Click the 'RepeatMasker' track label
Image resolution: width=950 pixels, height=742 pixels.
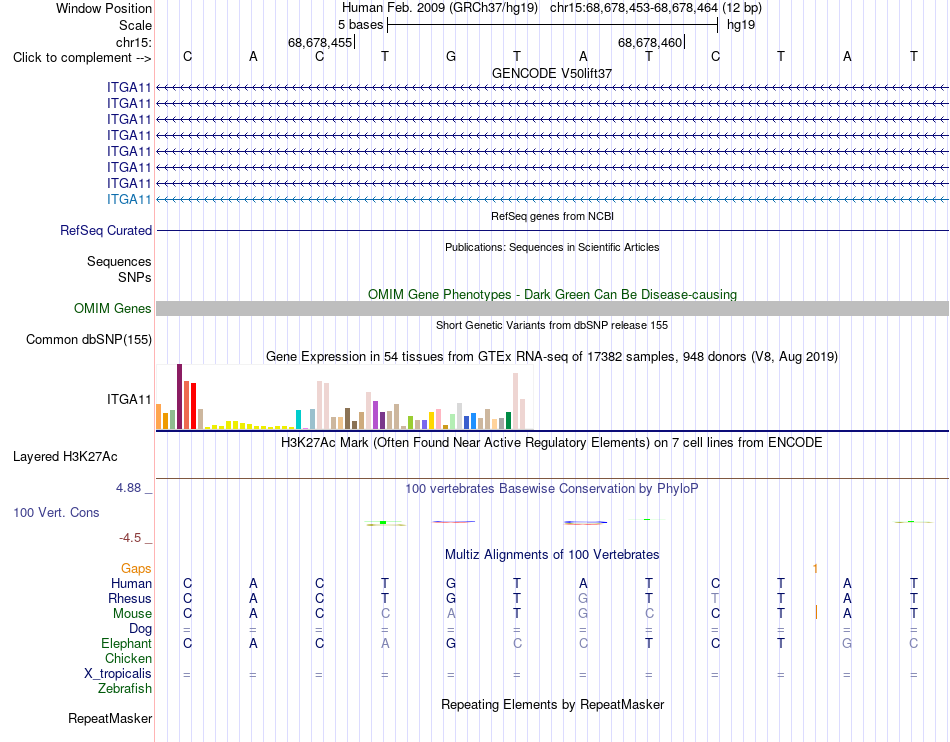click(x=110, y=719)
